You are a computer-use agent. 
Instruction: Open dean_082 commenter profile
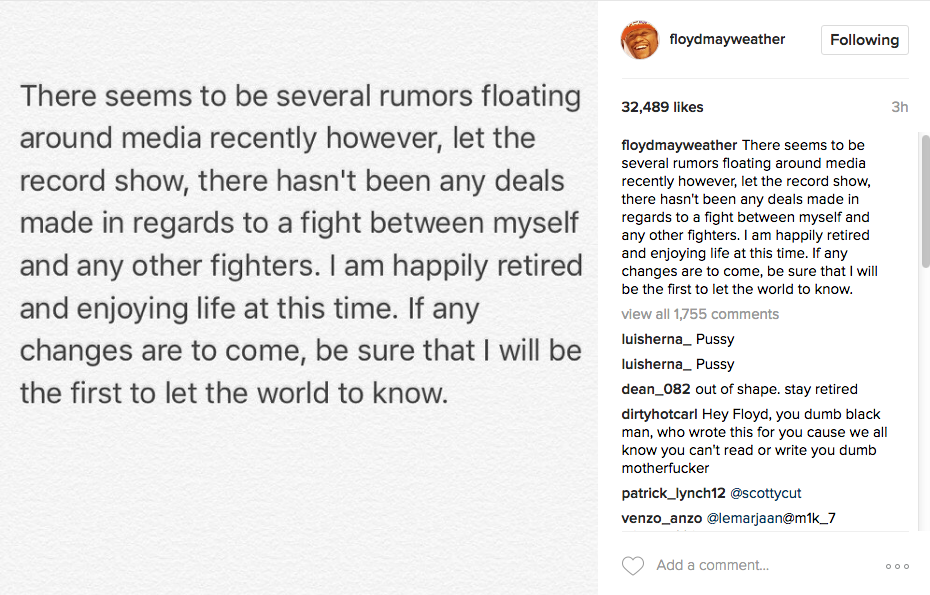pyautogui.click(x=652, y=389)
